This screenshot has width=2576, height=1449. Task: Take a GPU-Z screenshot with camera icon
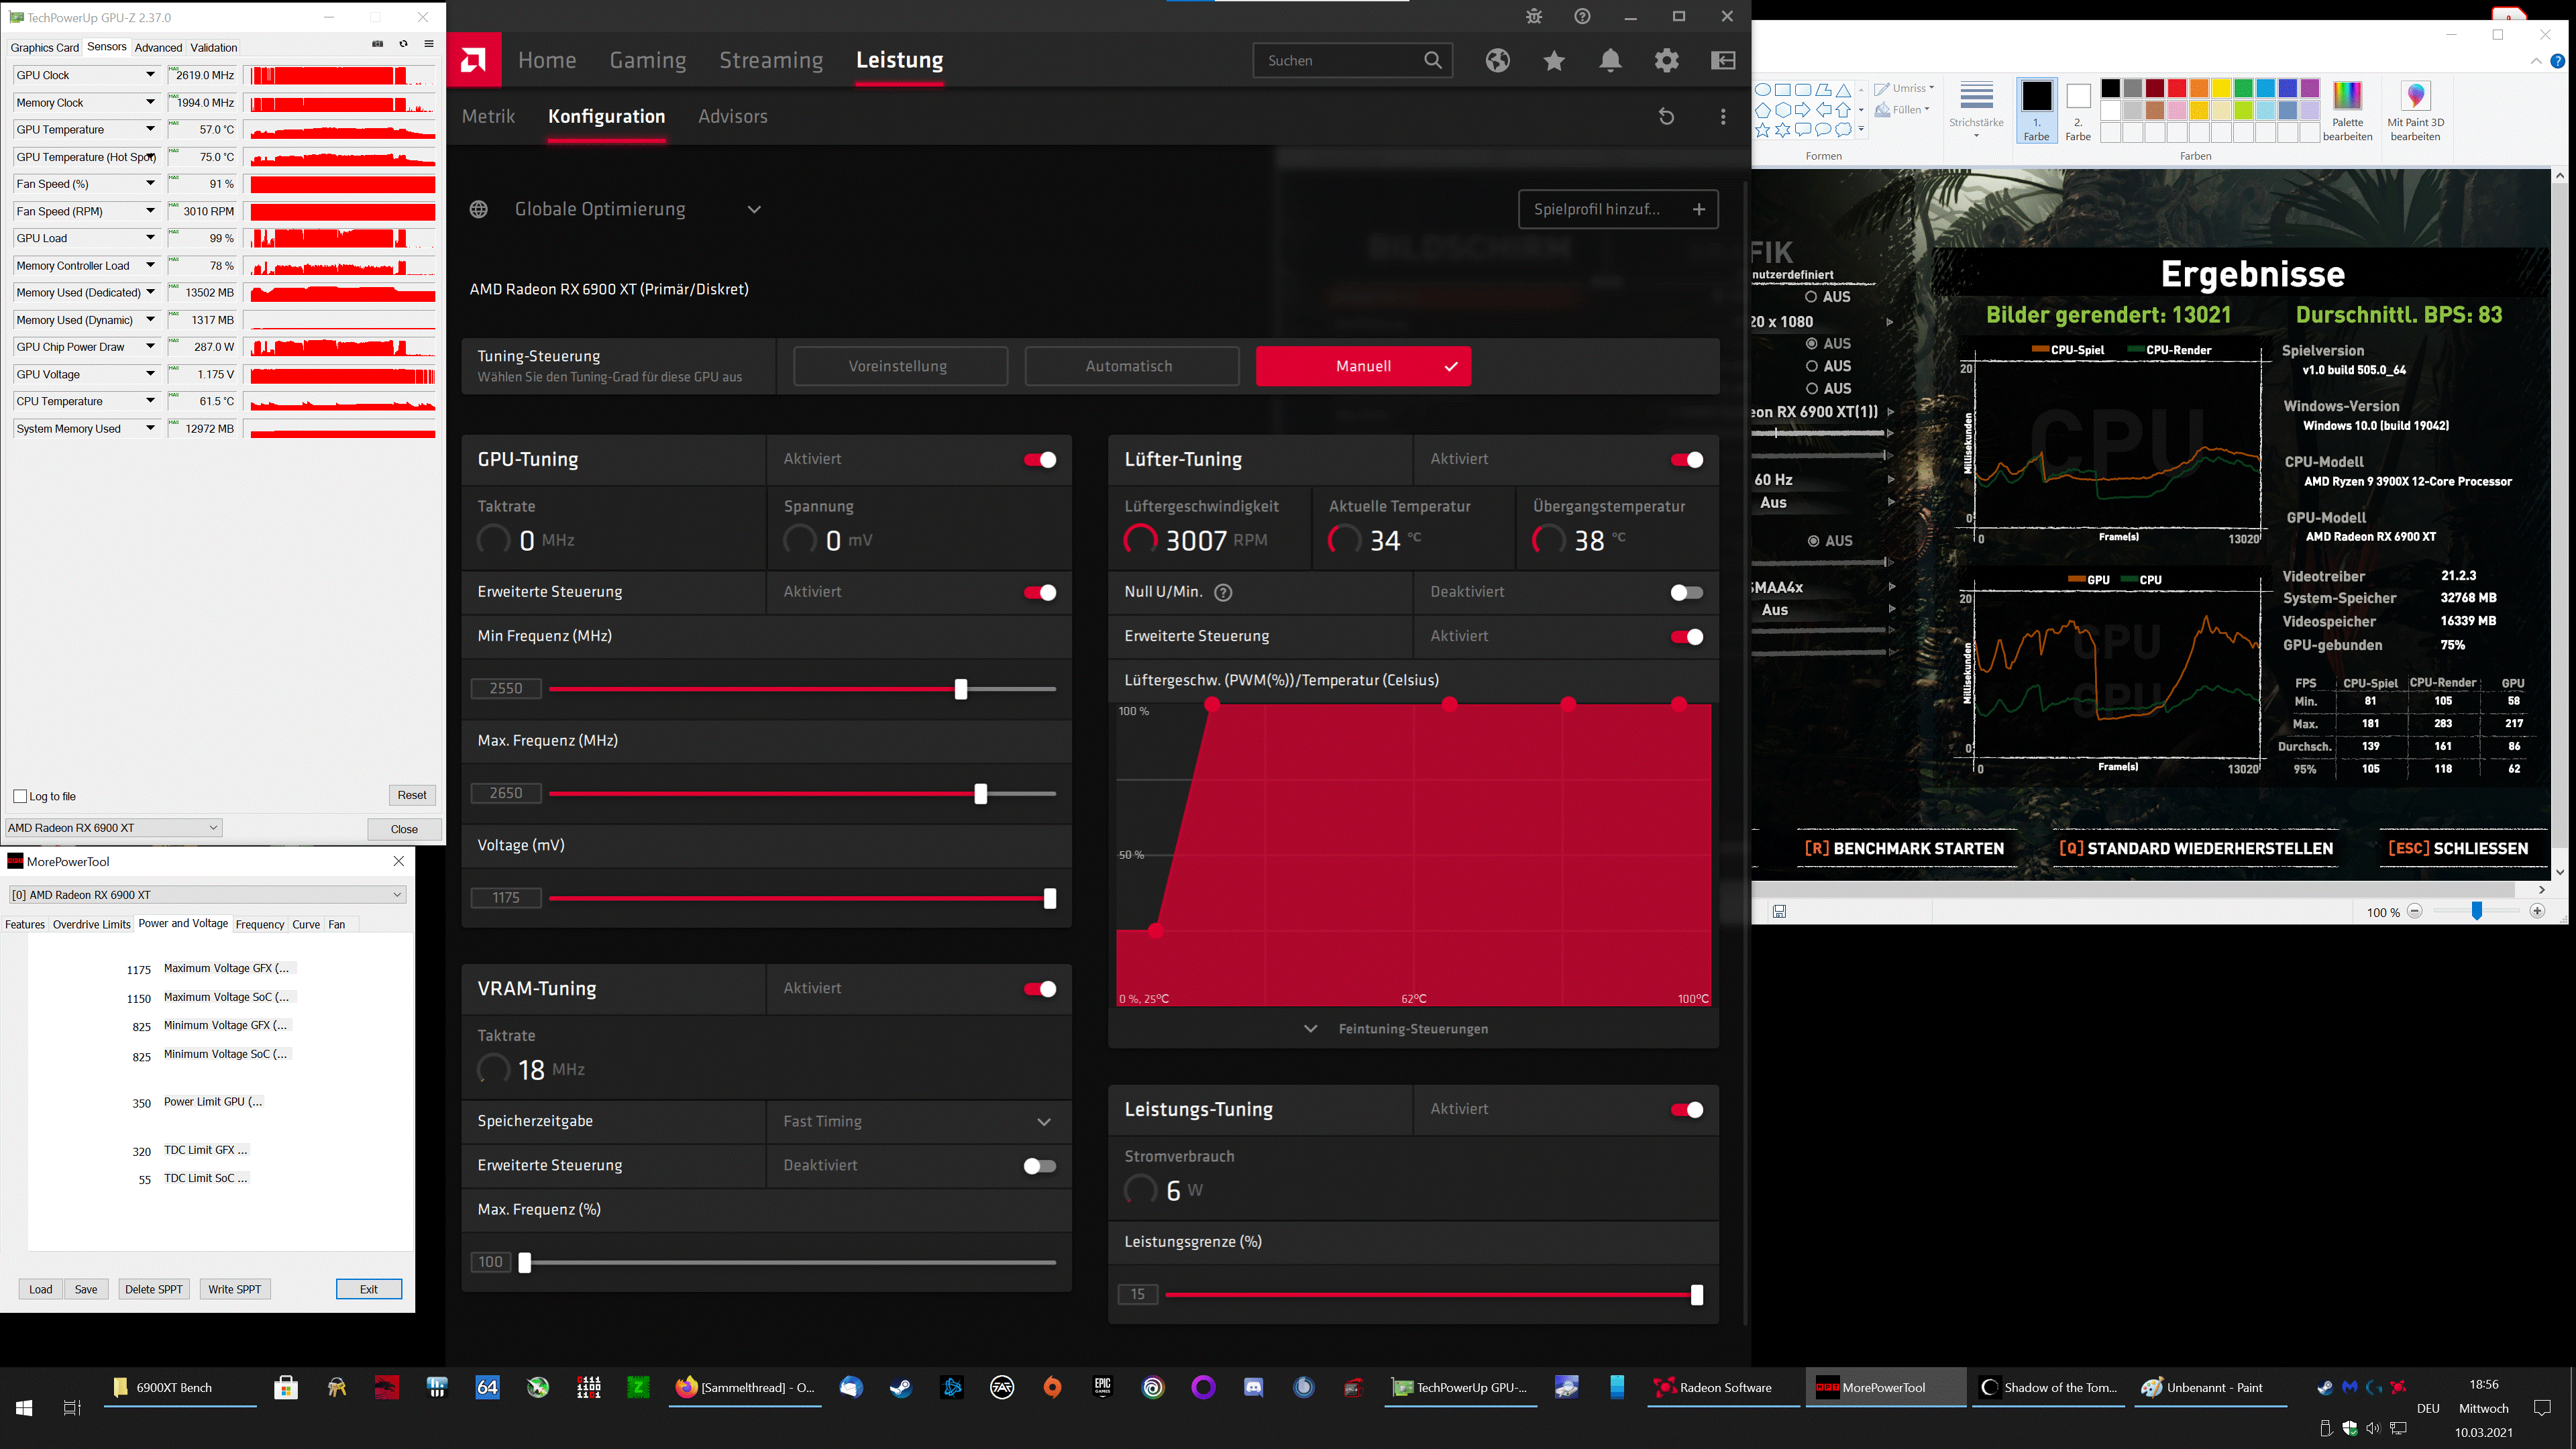(377, 44)
